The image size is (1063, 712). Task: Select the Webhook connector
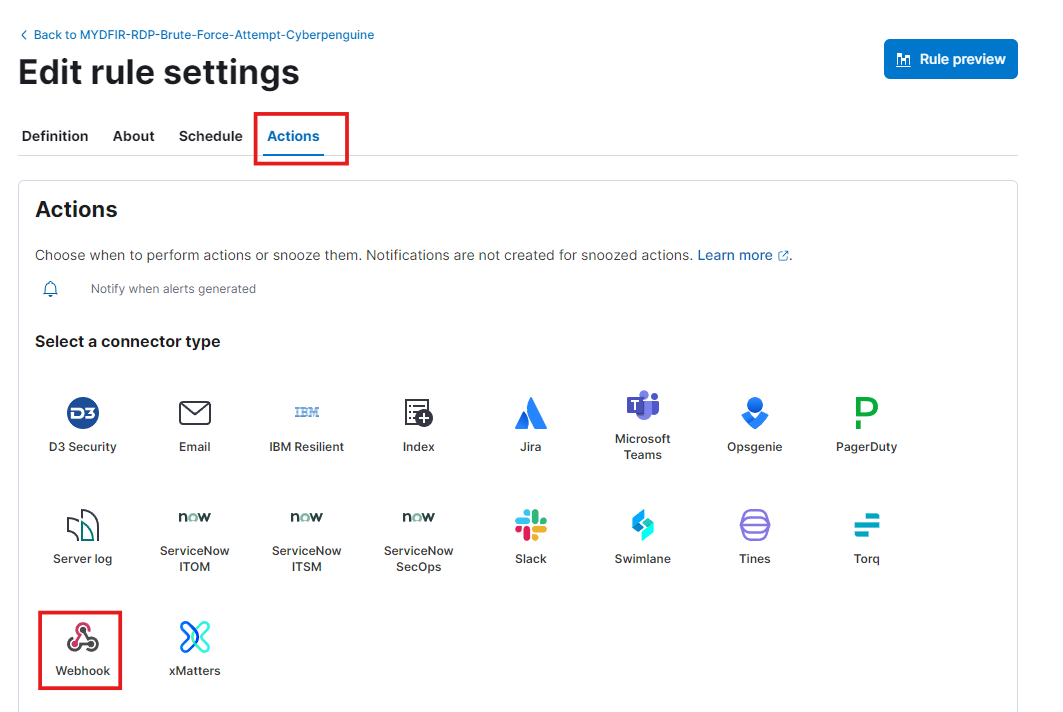(83, 650)
